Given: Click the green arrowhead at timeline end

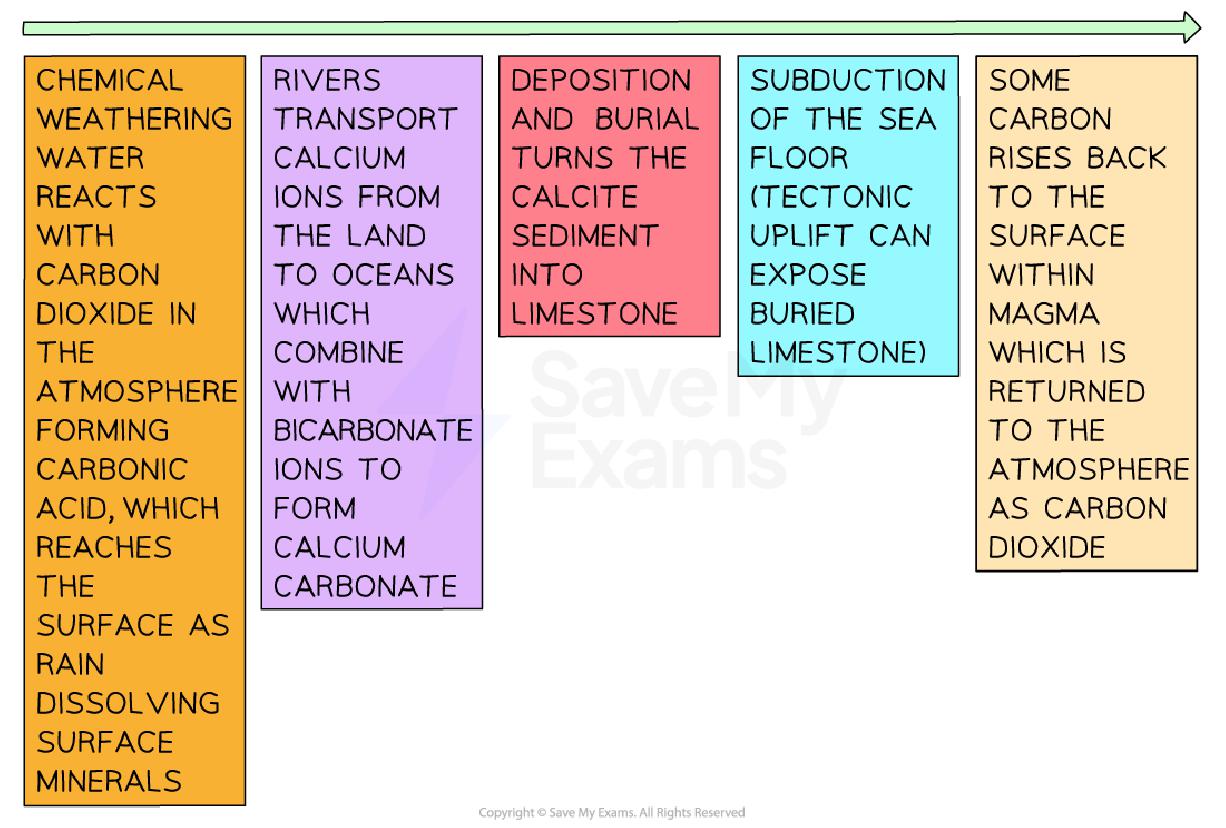Looking at the screenshot, I should 1190,27.
